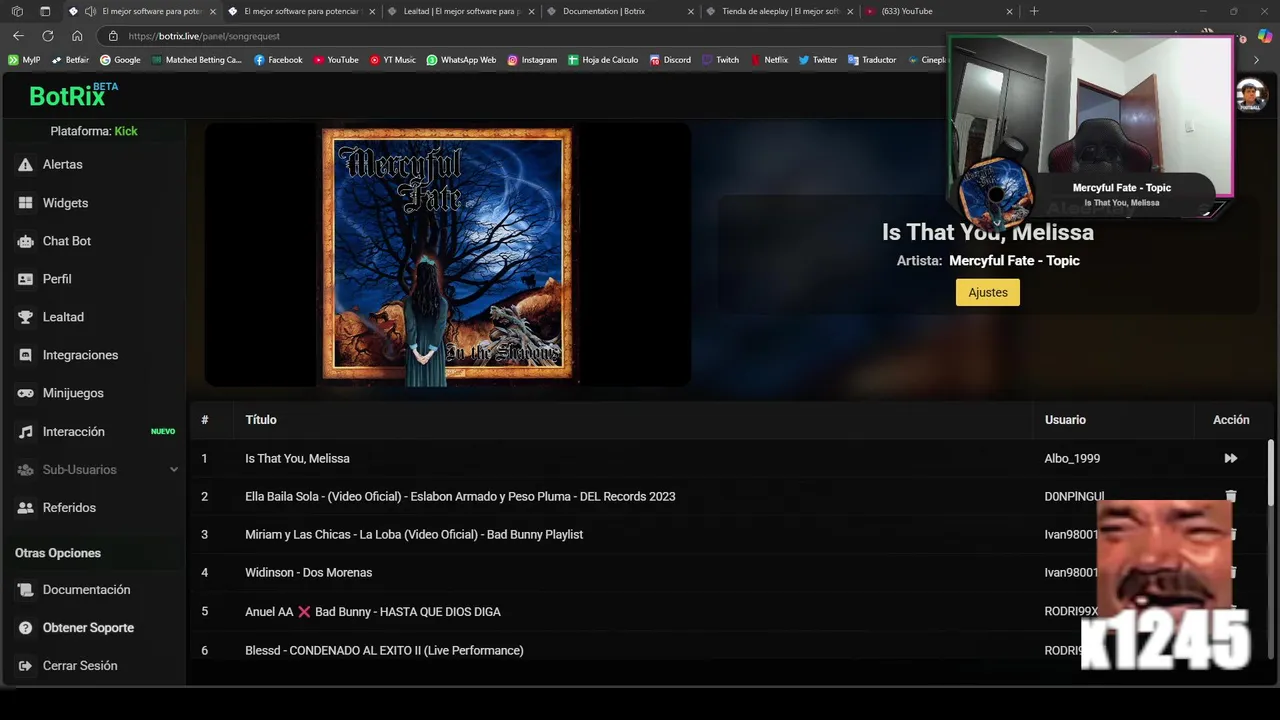This screenshot has height=720, width=1280.
Task: Click Obtener Soporte help link
Action: (x=88, y=628)
